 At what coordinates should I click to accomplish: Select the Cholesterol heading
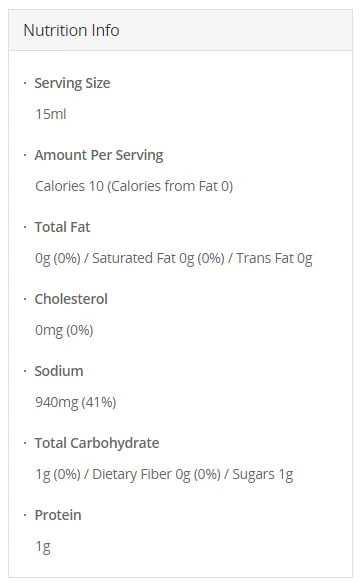tap(71, 299)
